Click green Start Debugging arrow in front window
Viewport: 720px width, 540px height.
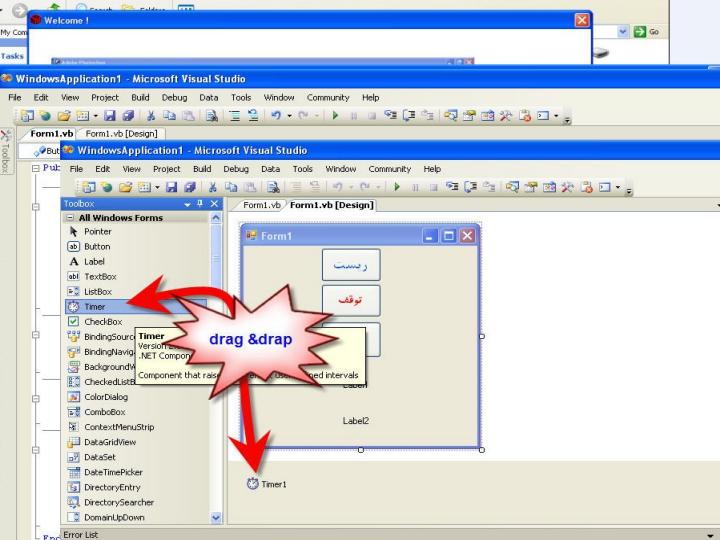pyautogui.click(x=397, y=187)
